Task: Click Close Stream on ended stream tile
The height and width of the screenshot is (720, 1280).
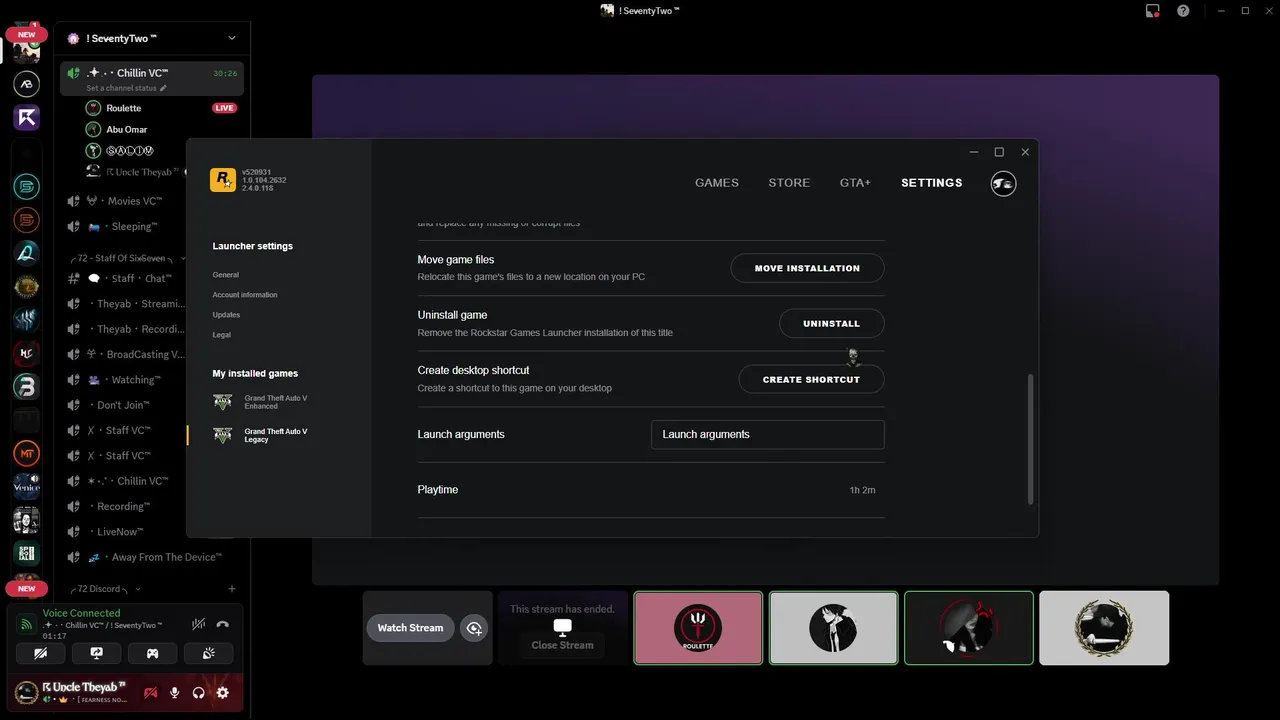Action: pyautogui.click(x=562, y=645)
